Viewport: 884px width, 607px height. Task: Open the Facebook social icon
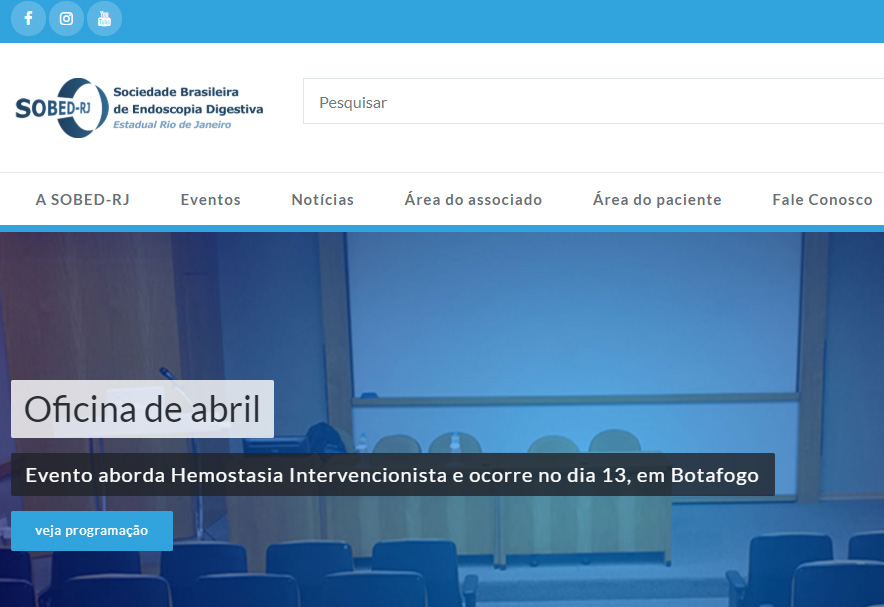click(28, 19)
